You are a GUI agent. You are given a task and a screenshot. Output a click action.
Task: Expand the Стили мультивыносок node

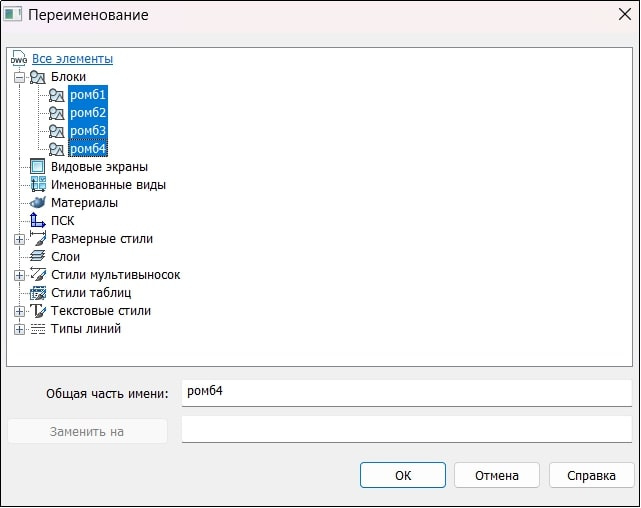(19, 275)
